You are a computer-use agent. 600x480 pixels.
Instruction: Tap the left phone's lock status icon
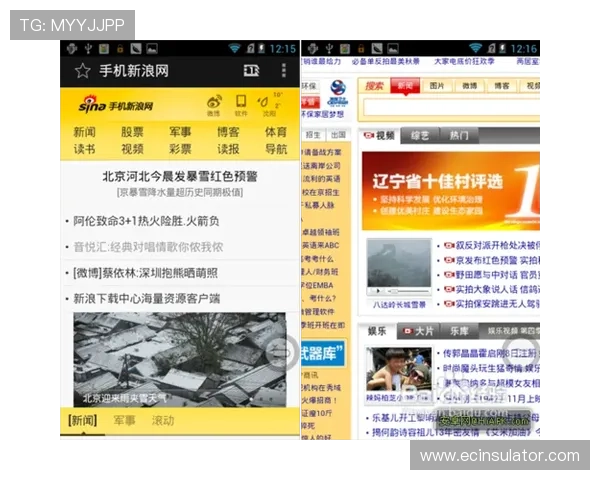pyautogui.click(x=120, y=49)
